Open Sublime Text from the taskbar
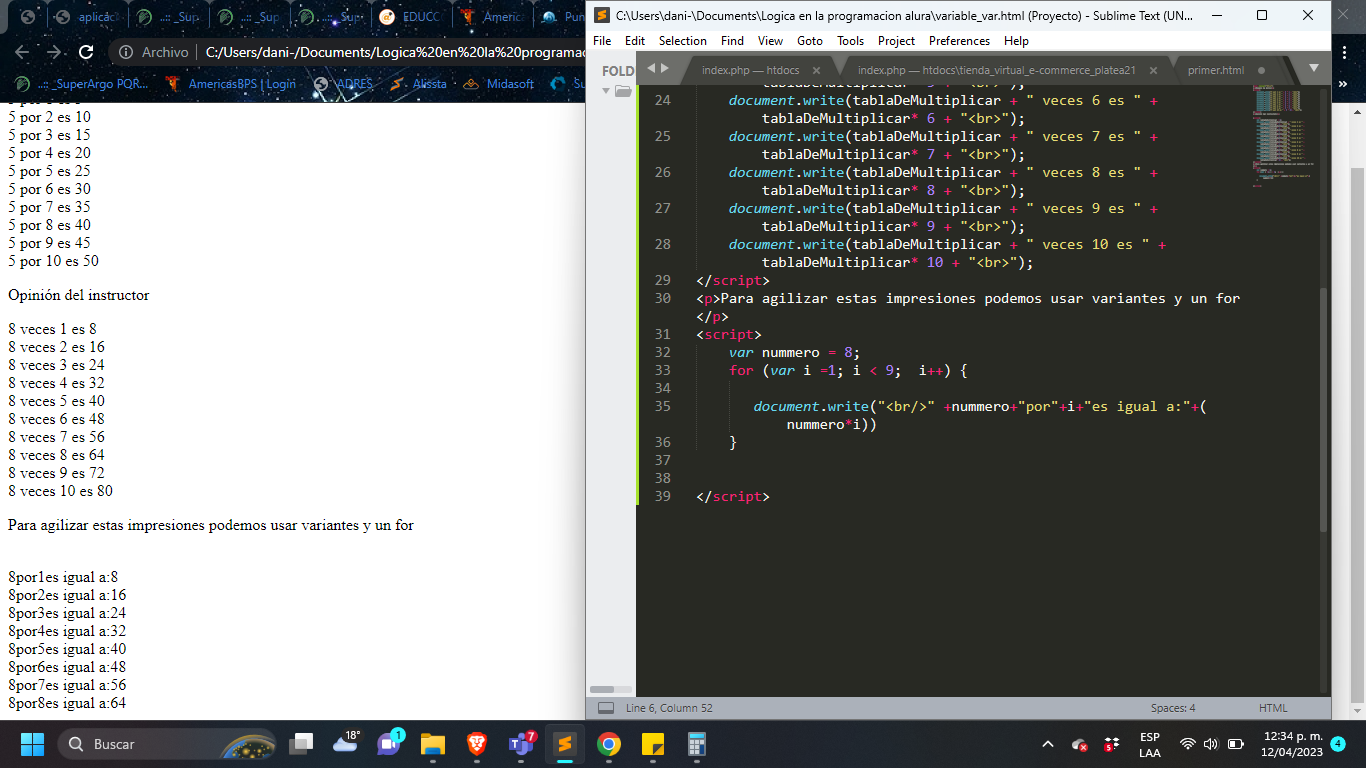 tap(565, 744)
